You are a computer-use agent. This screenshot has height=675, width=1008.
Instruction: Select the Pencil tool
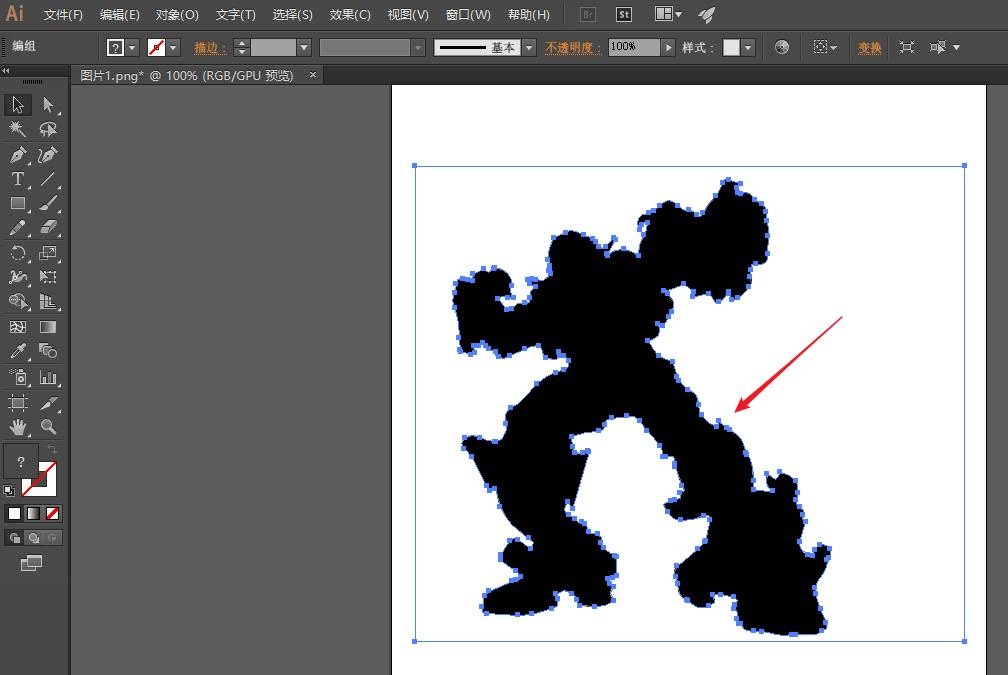18,228
